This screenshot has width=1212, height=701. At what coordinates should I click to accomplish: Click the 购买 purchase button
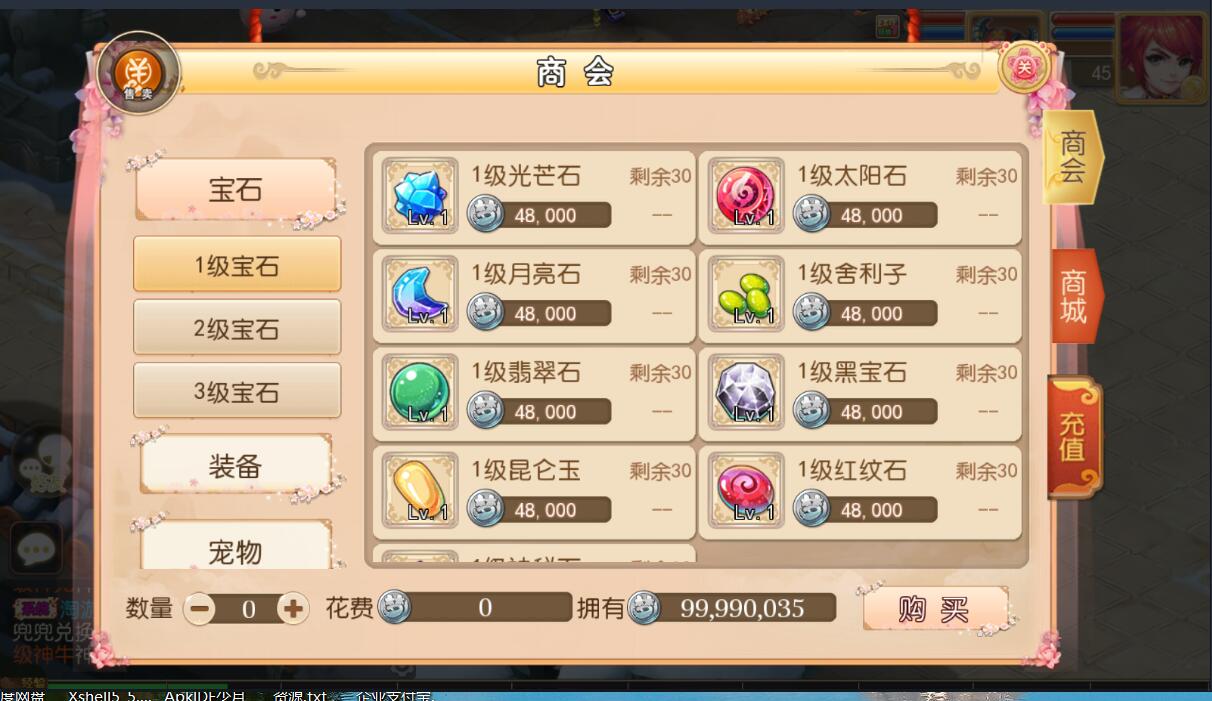pyautogui.click(x=934, y=609)
